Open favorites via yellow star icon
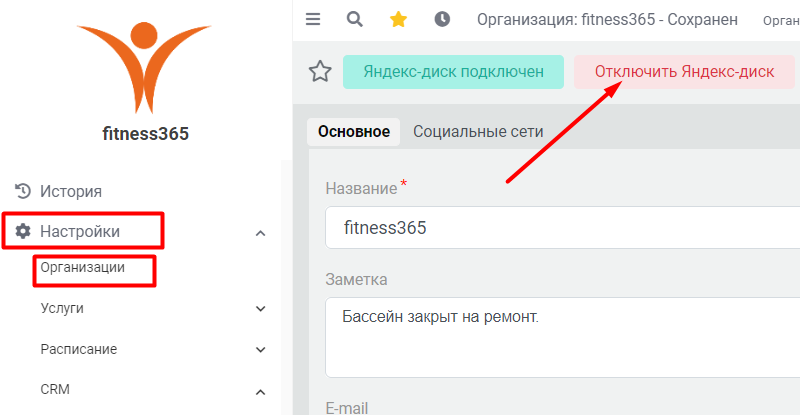The image size is (800, 415). 398,19
